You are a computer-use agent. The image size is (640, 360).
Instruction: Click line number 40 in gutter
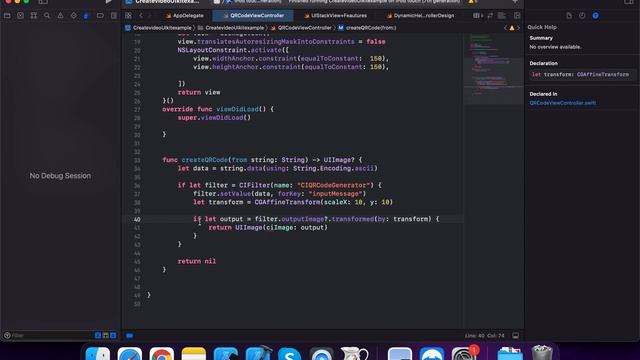pos(137,219)
